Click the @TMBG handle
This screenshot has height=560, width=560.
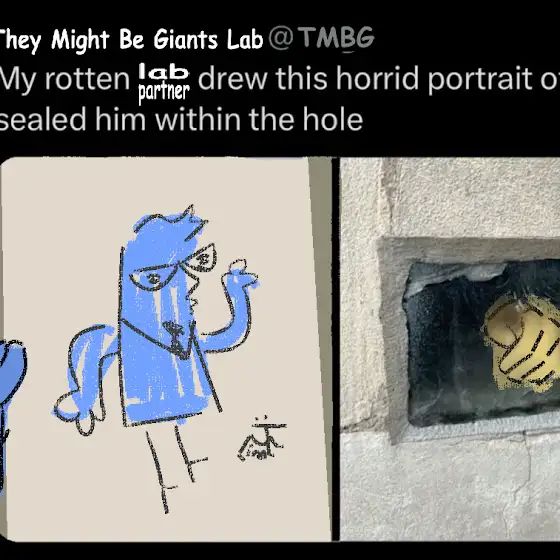(x=321, y=38)
